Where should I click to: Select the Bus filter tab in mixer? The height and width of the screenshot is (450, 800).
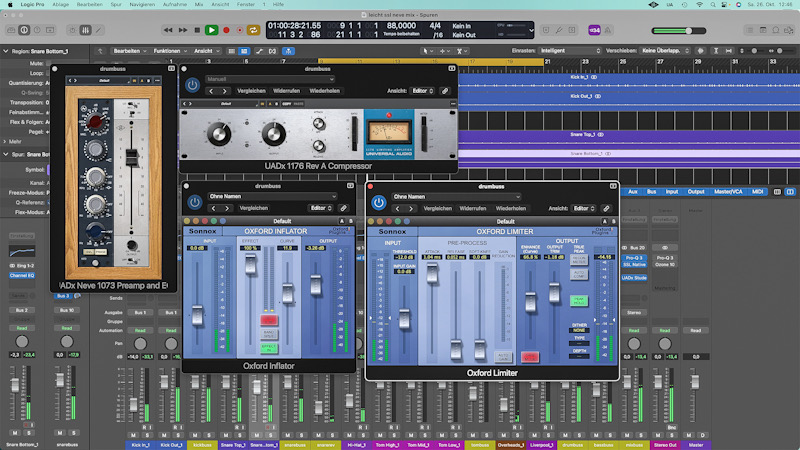(x=652, y=192)
